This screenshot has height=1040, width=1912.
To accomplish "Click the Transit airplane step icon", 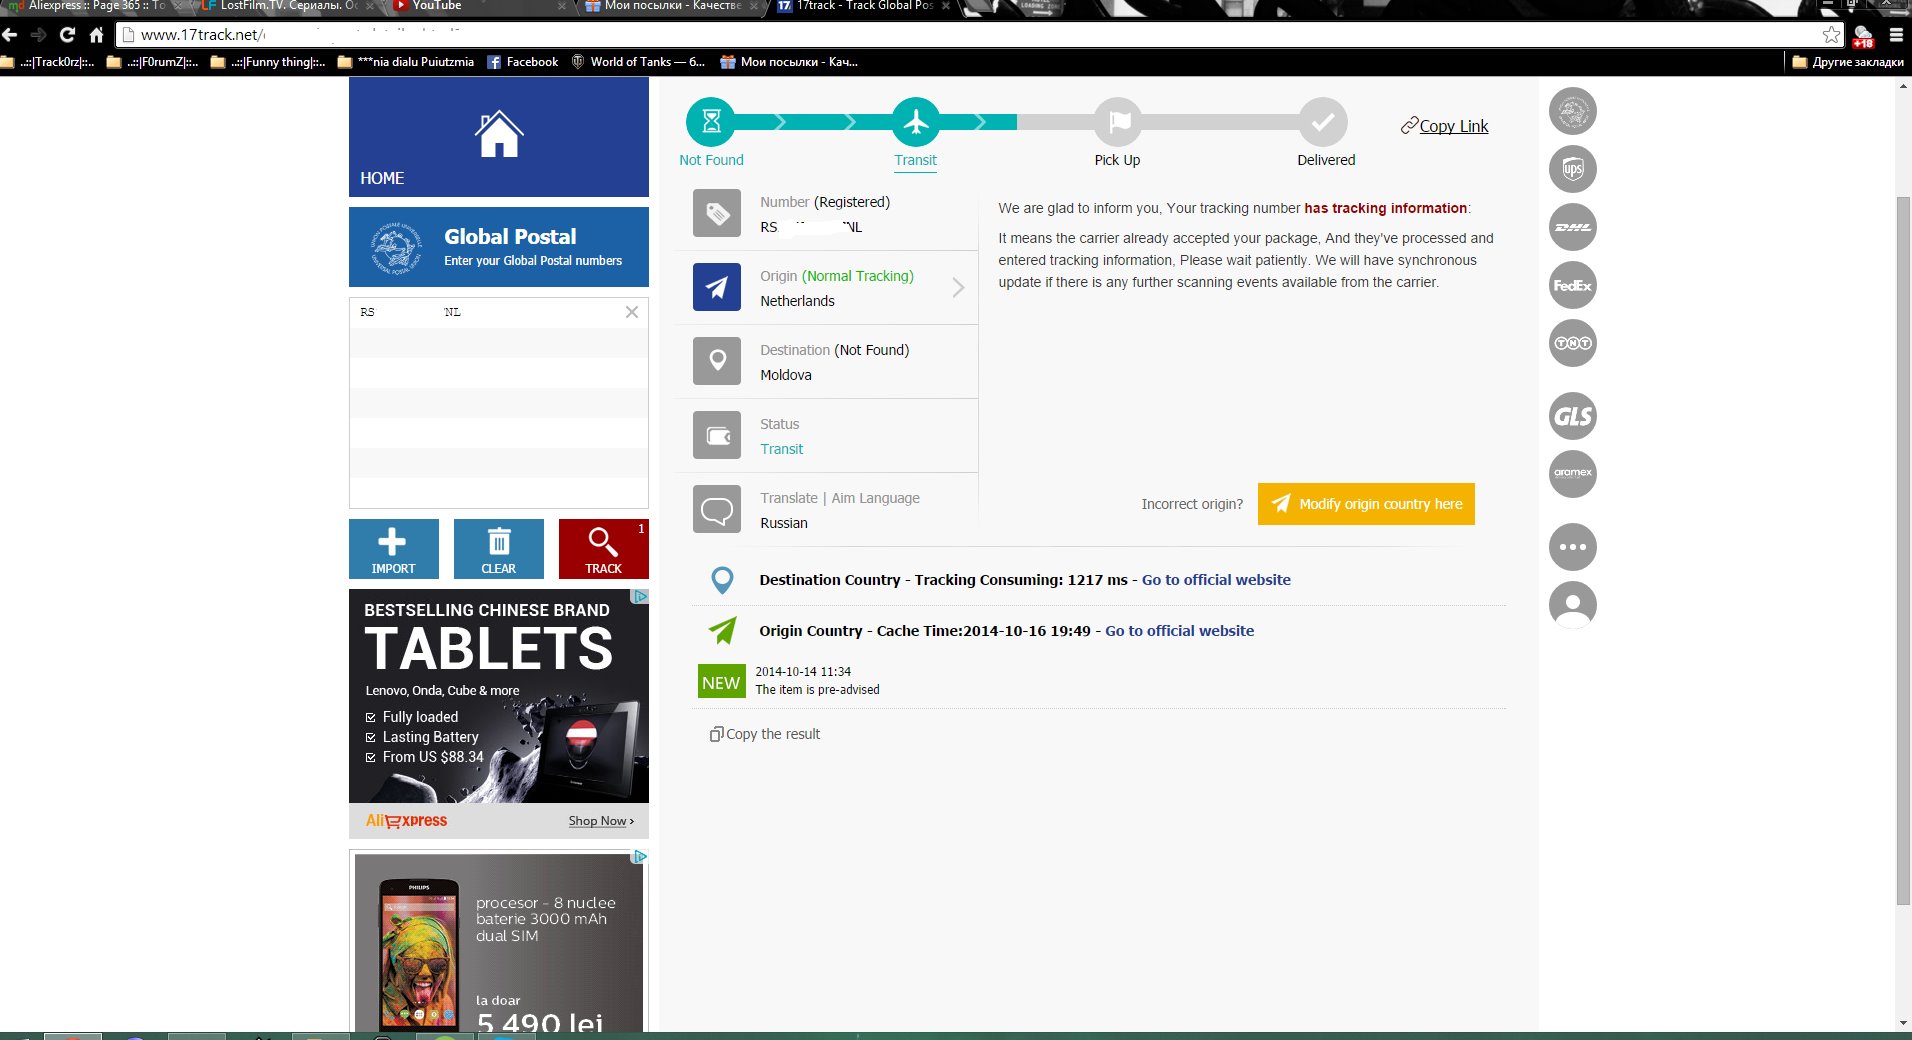I will [x=916, y=121].
